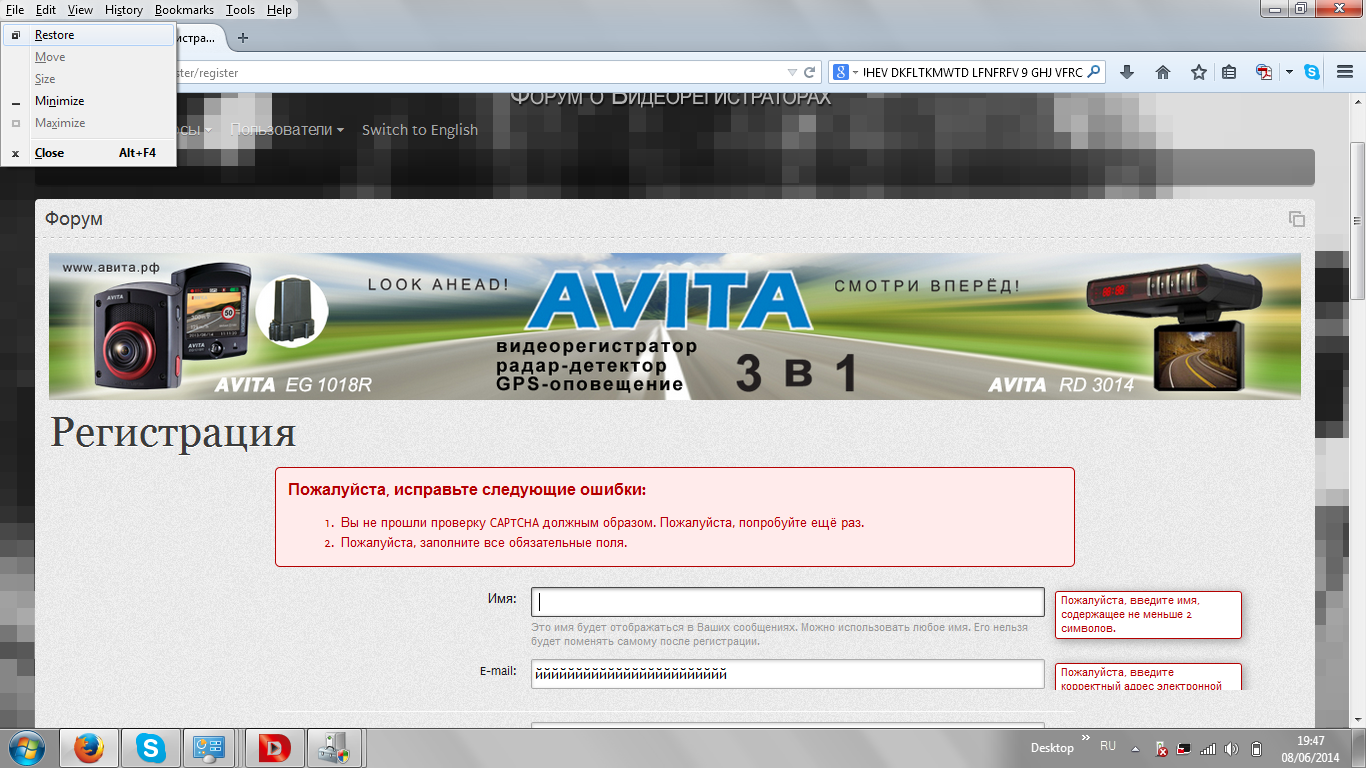Open the URL bar history dropdown arrow
Screen dimensions: 1366x768
click(792, 72)
